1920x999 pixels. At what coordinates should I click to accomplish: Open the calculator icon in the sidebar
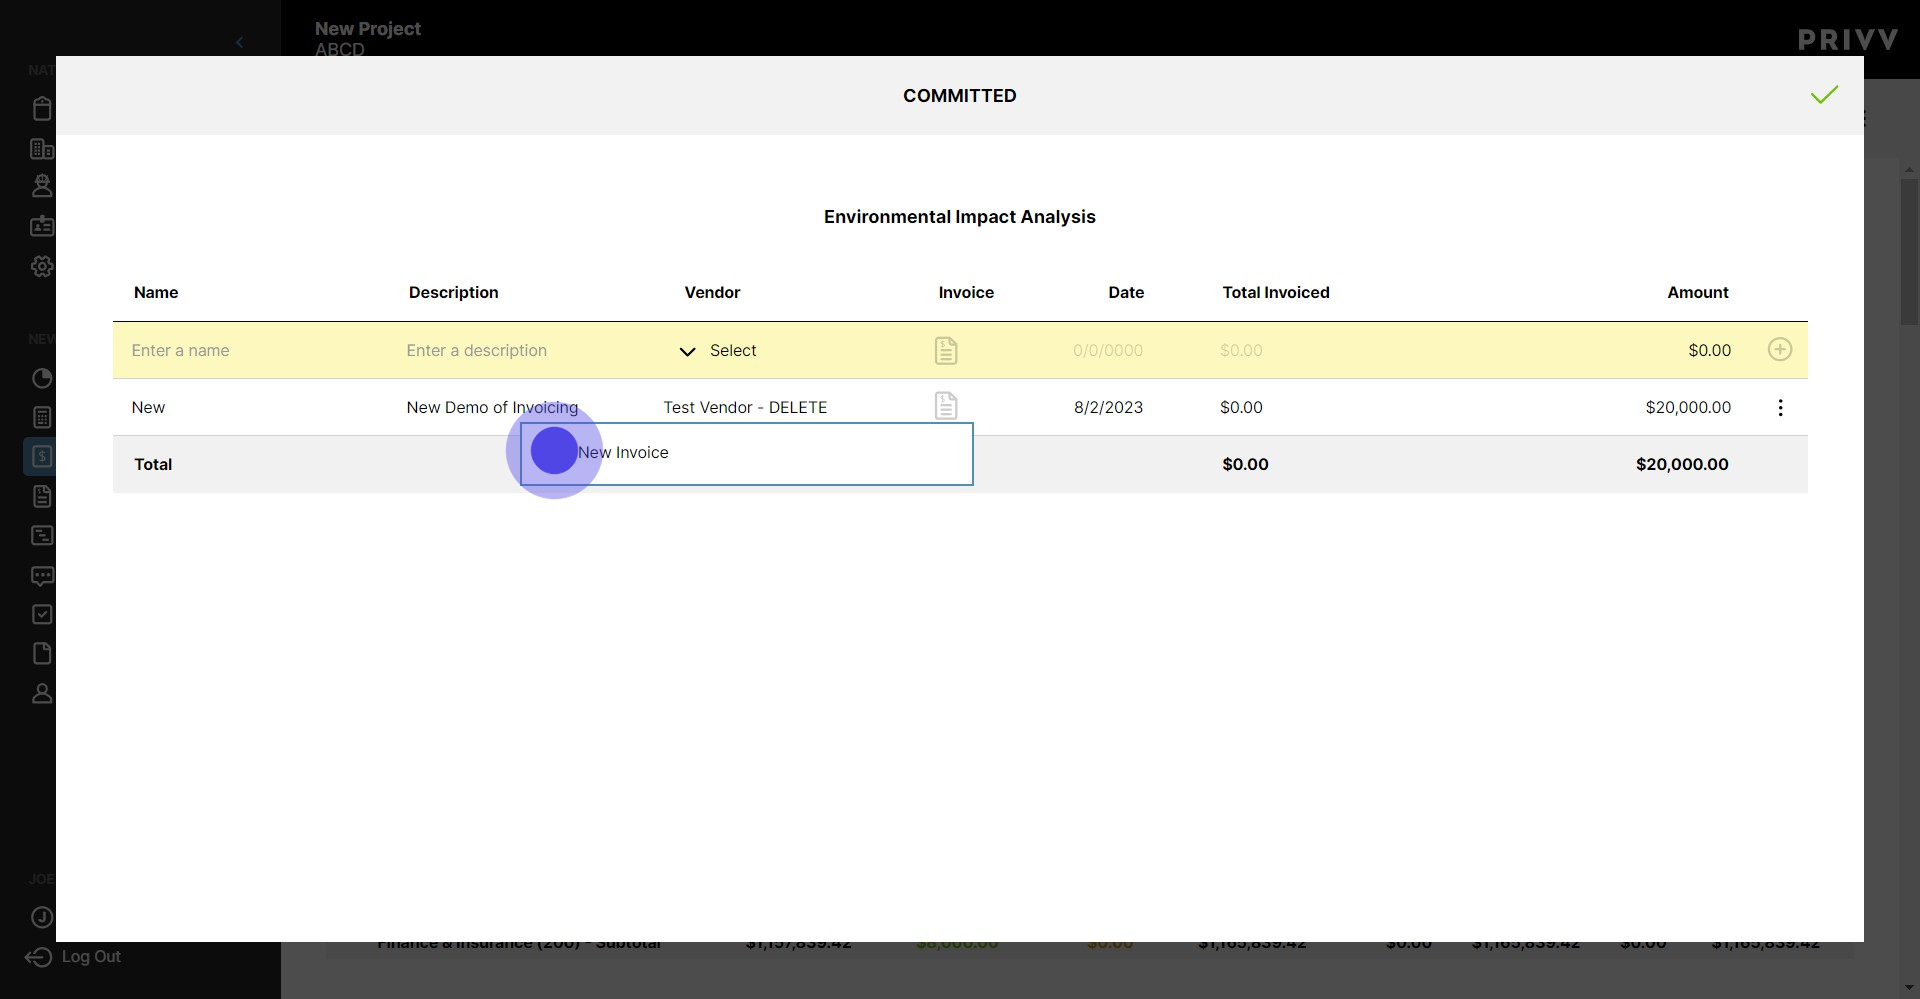click(x=42, y=417)
